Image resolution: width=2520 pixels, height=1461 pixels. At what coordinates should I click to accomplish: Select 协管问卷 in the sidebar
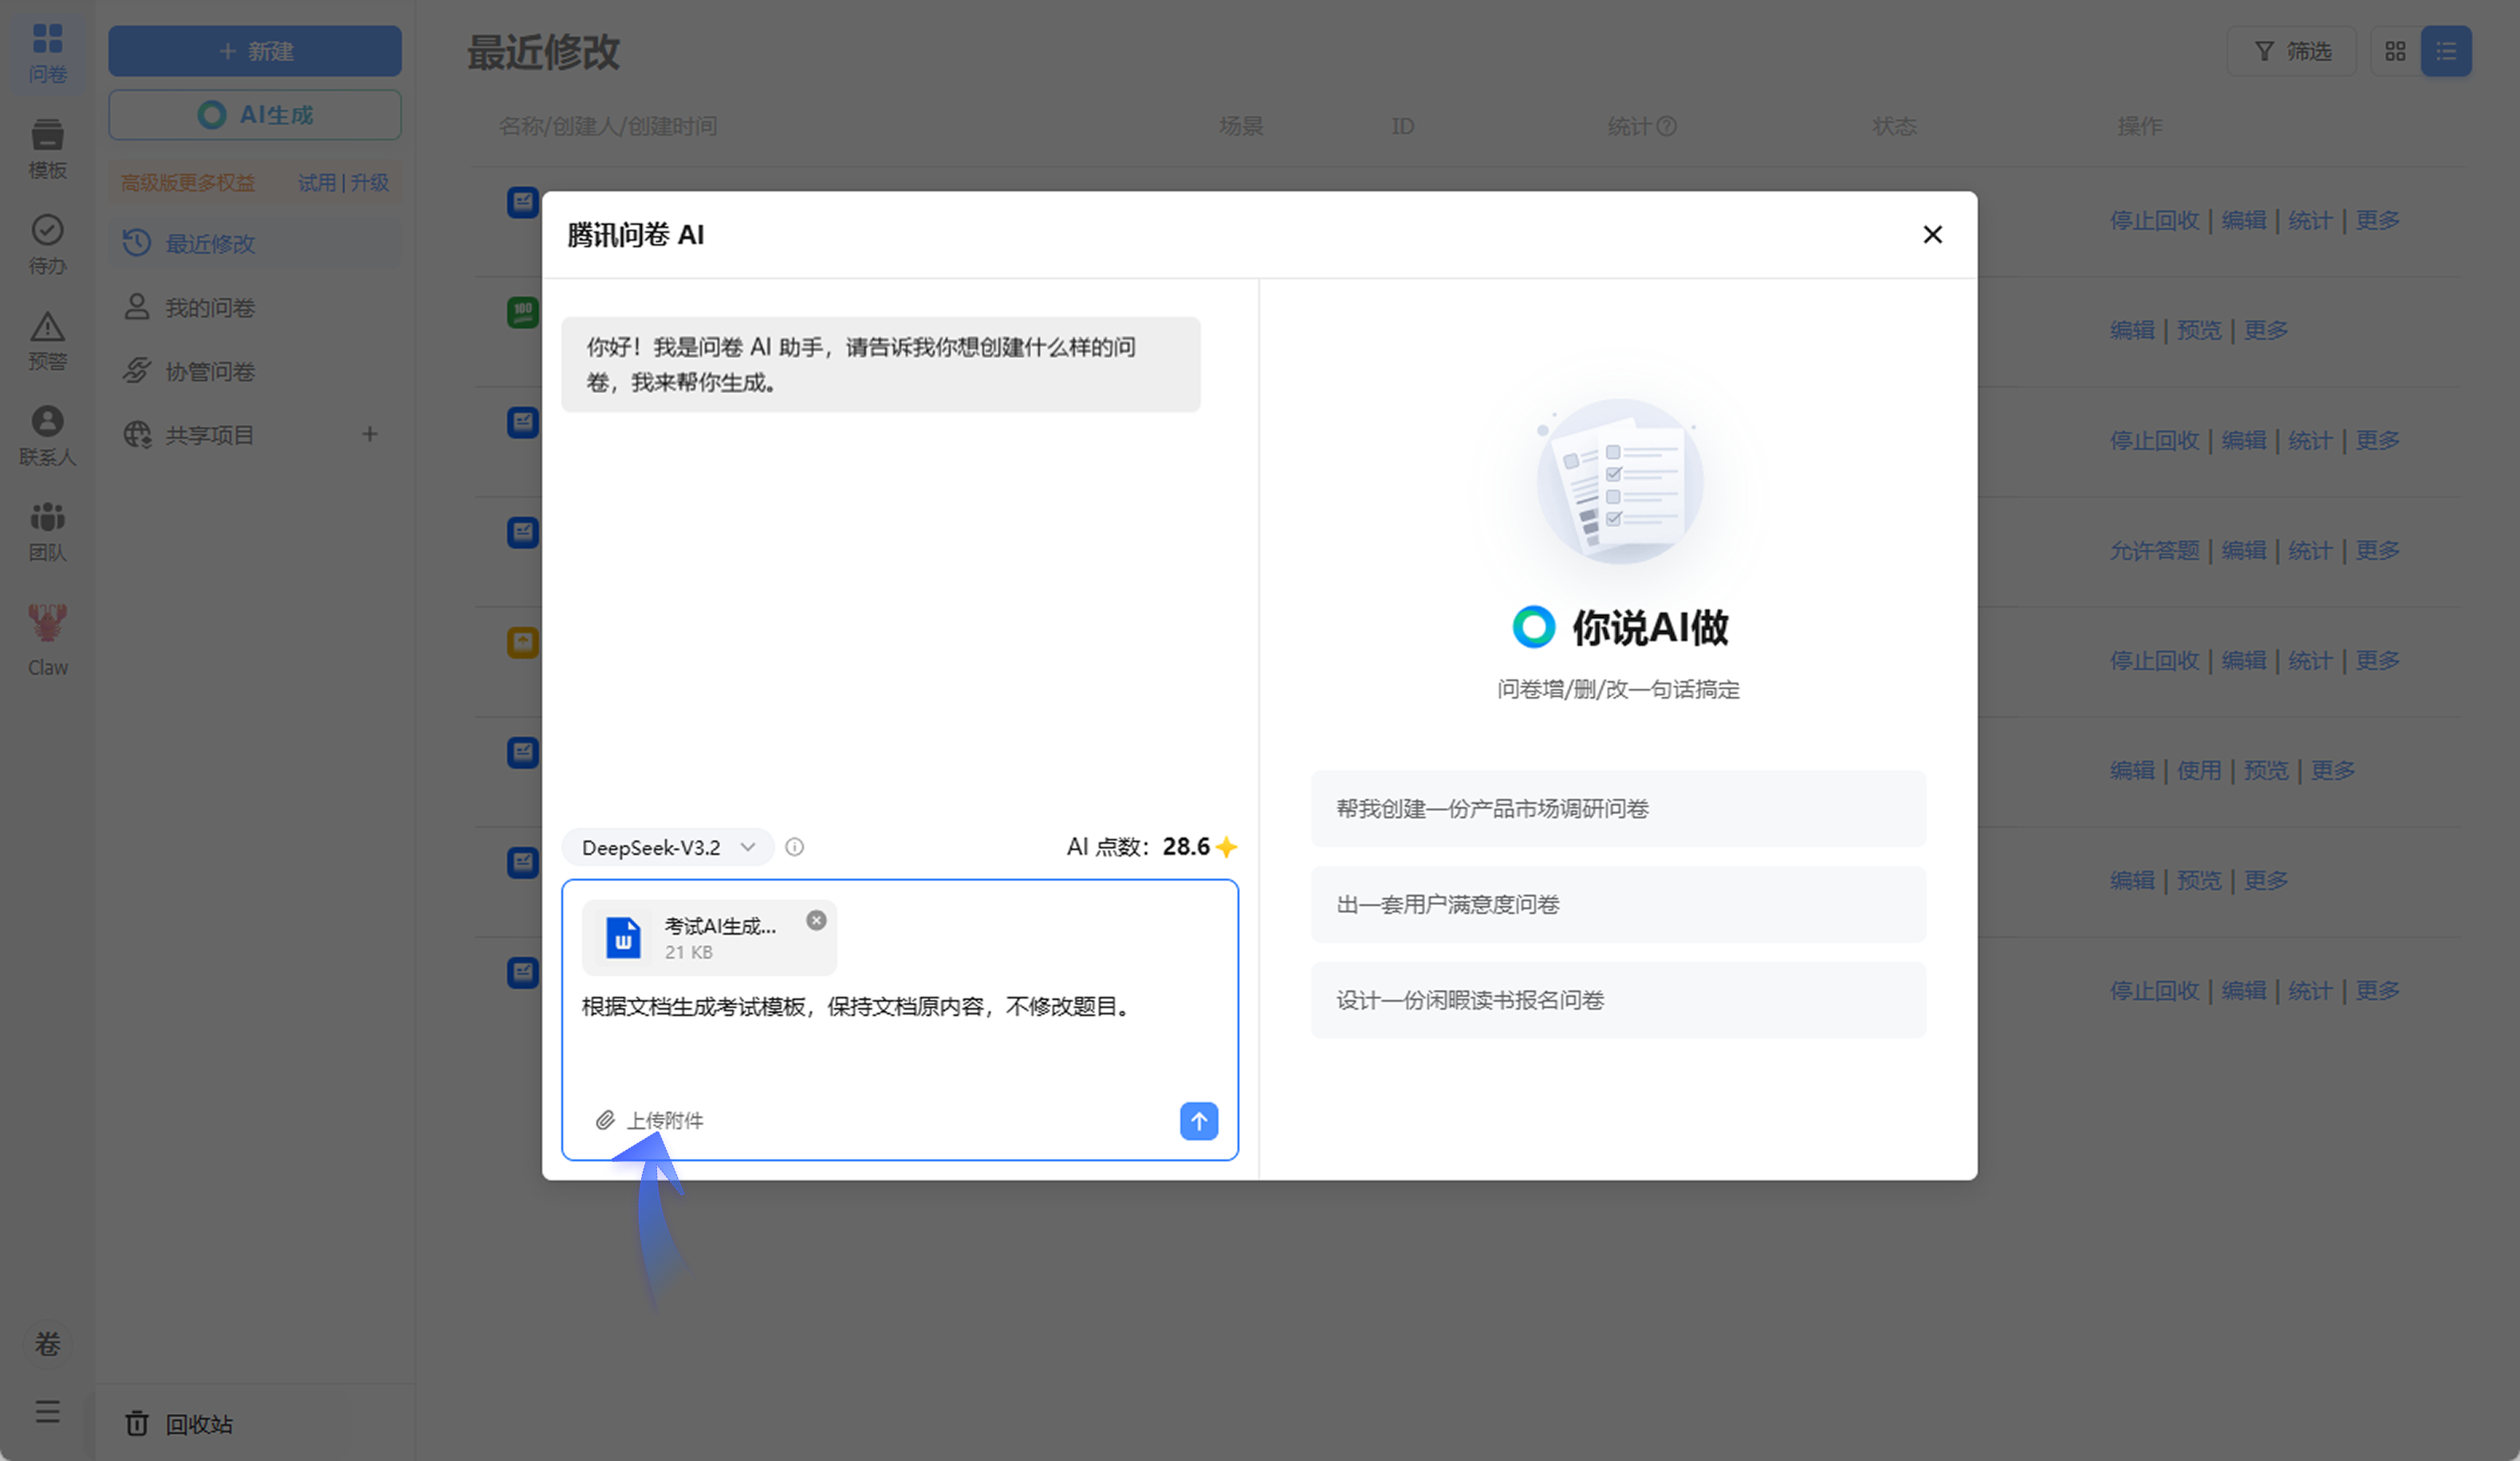(255, 371)
